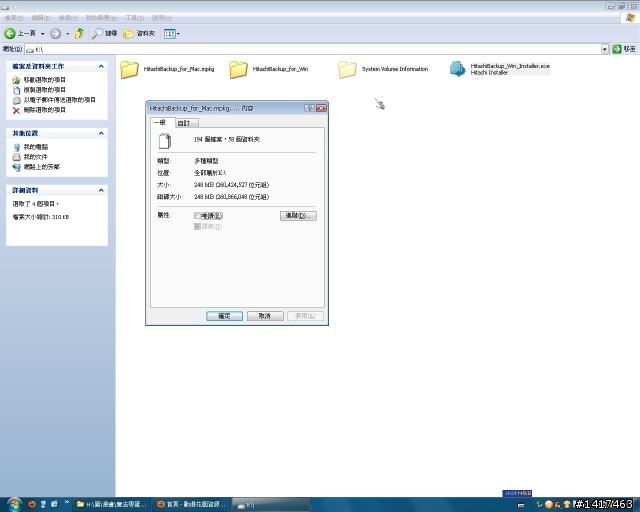This screenshot has height=512, width=640.
Task: Toggle the Read-only attribute checkbox
Action: [x=197, y=216]
